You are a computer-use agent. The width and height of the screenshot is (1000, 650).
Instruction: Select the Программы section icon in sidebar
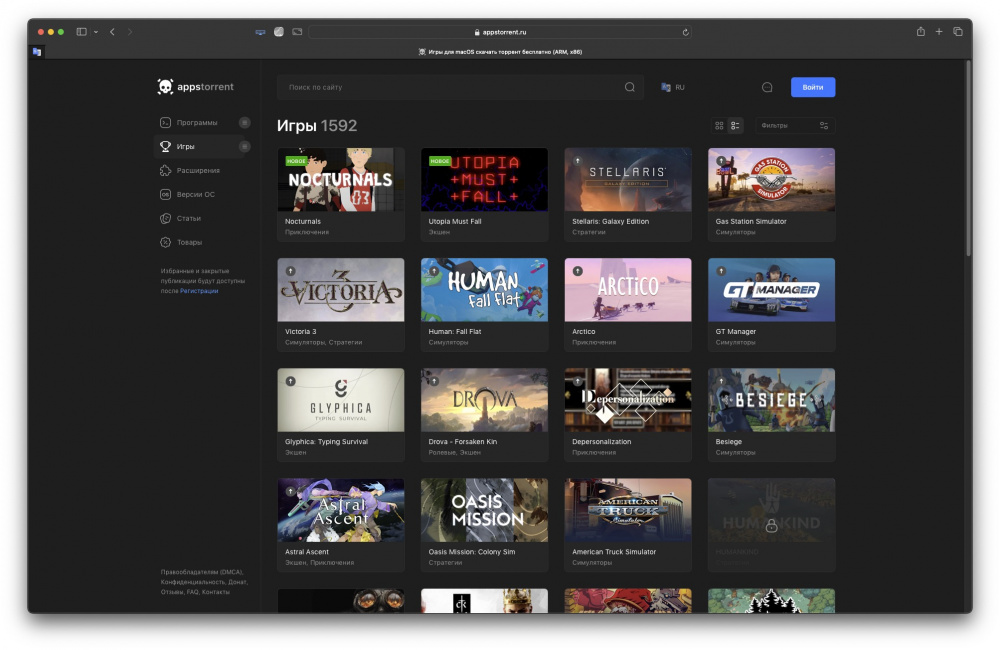[165, 122]
